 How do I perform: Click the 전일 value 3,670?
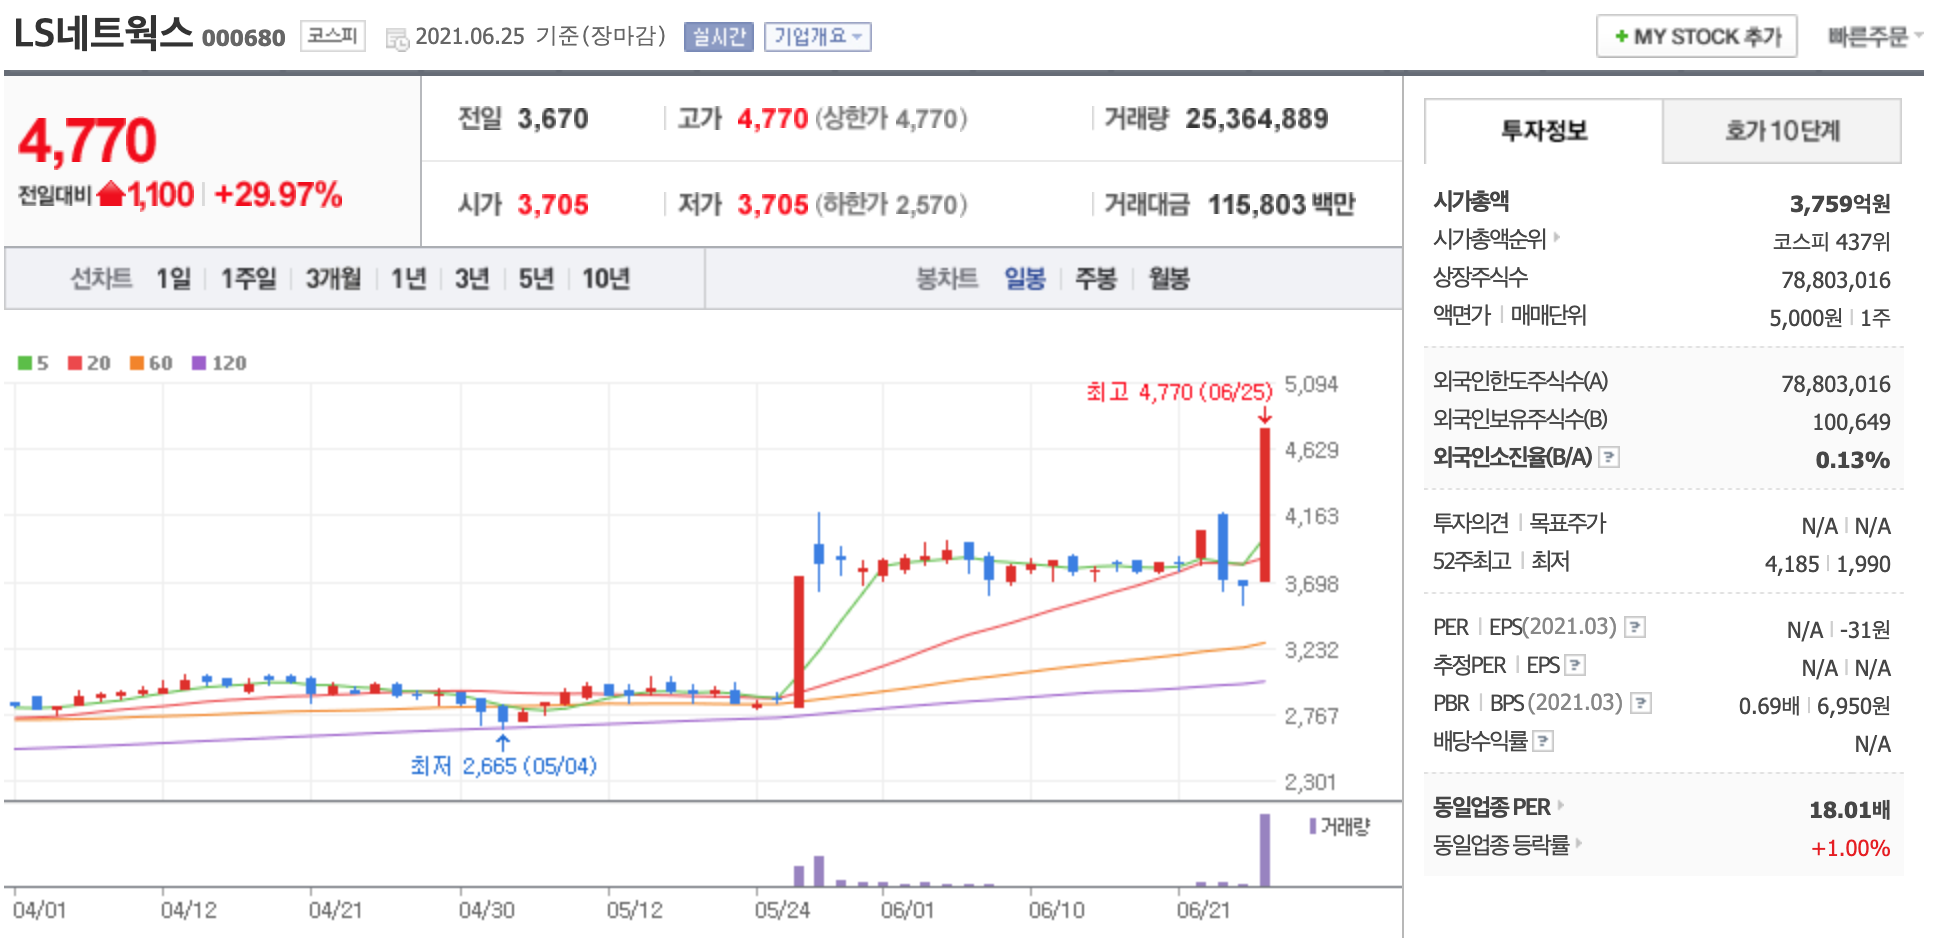click(553, 118)
